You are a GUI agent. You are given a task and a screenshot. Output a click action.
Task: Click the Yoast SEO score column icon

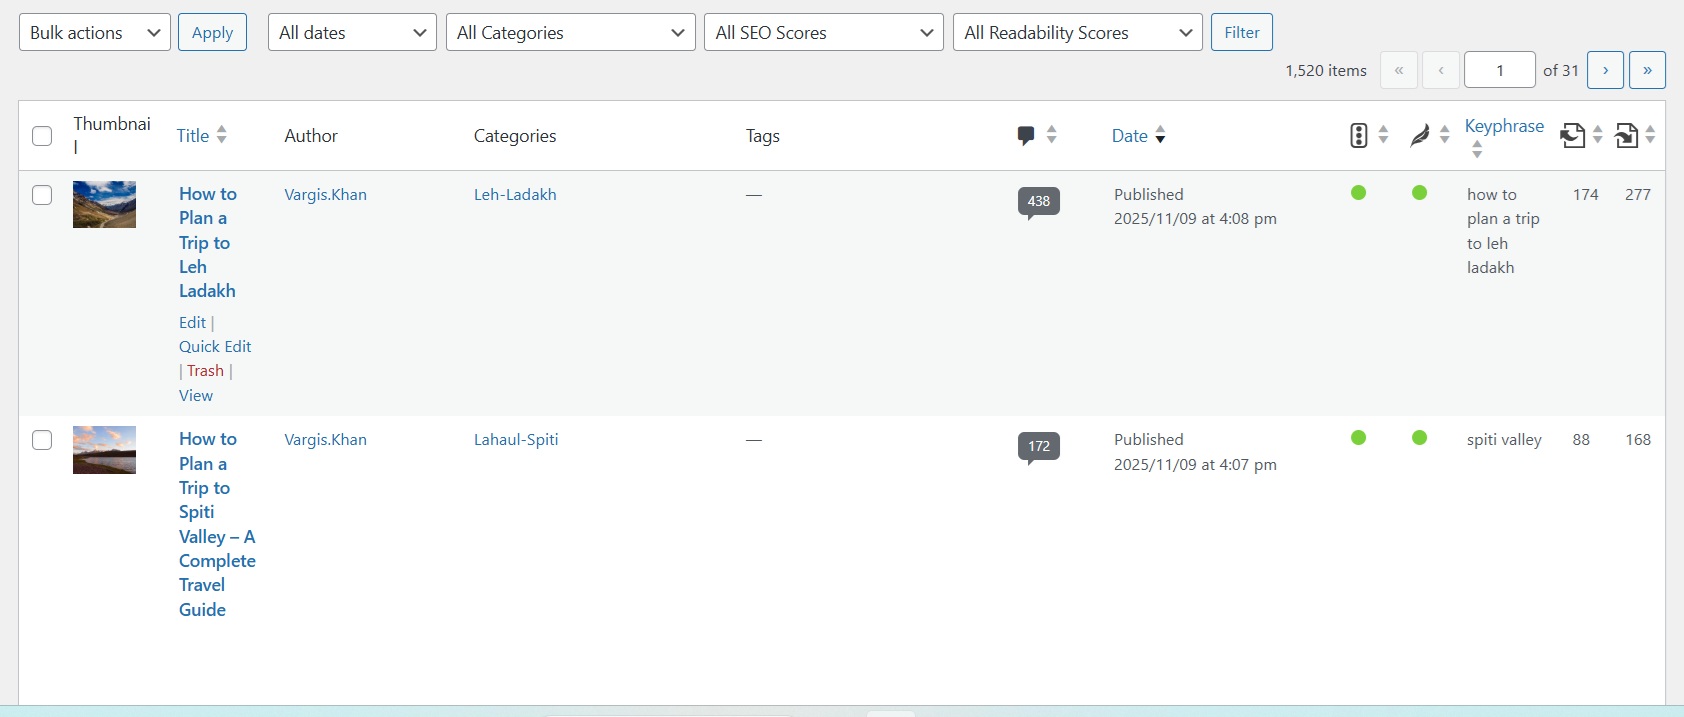(x=1358, y=135)
